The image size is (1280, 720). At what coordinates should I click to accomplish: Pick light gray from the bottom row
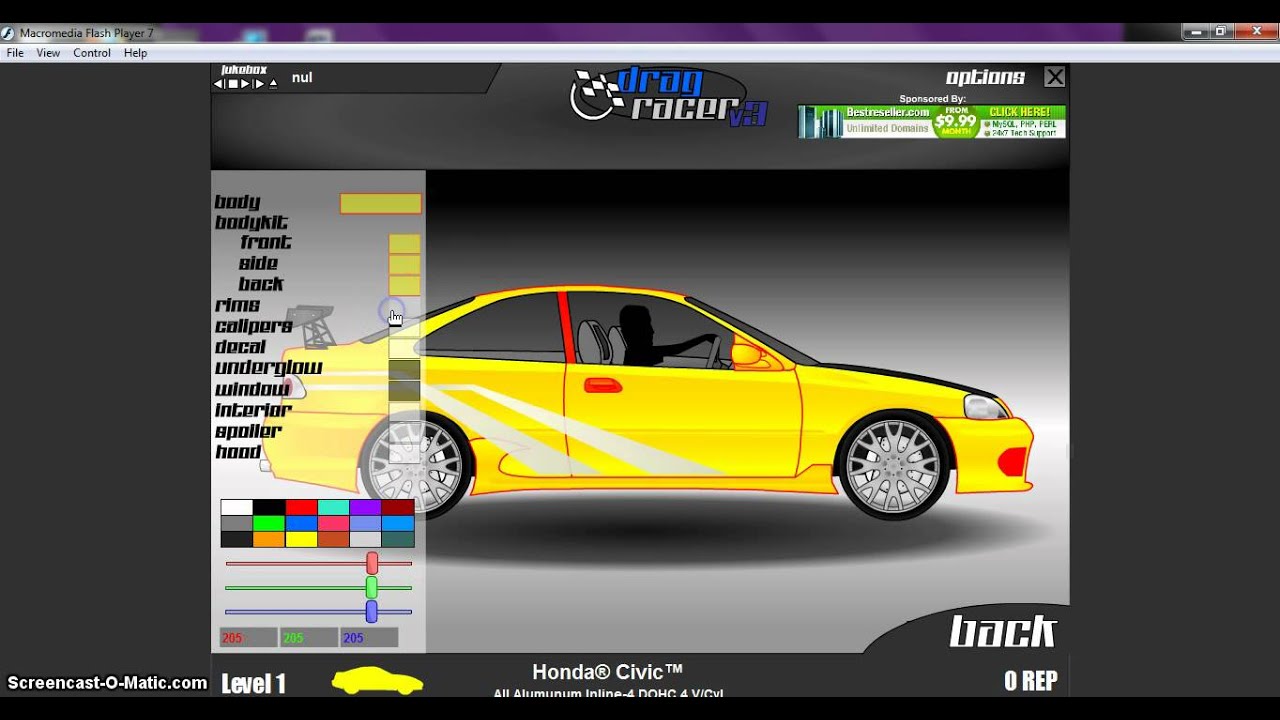click(366, 540)
